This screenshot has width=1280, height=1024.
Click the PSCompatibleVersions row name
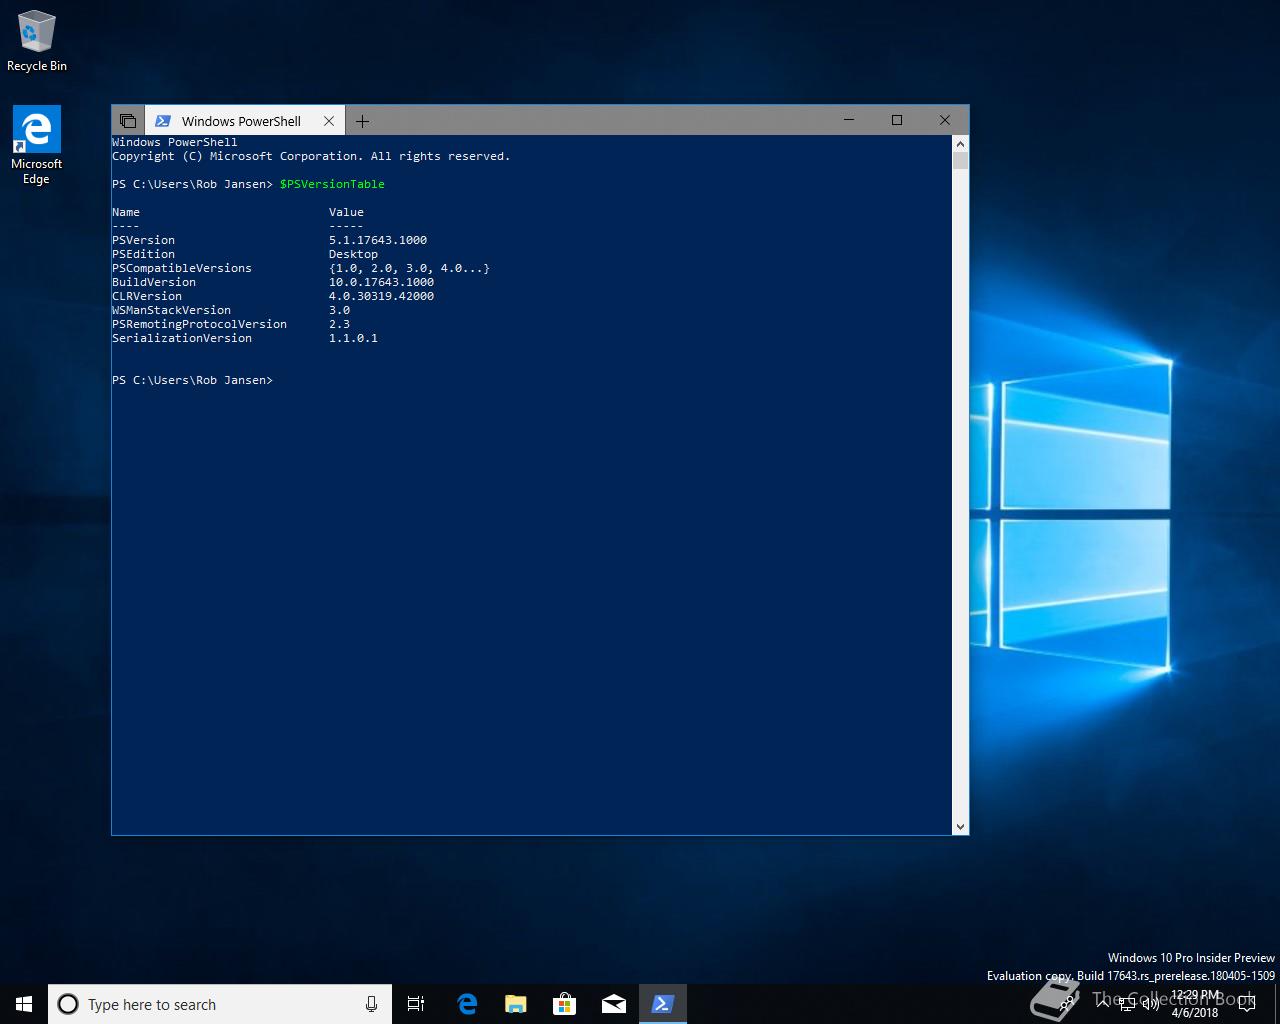click(x=182, y=268)
